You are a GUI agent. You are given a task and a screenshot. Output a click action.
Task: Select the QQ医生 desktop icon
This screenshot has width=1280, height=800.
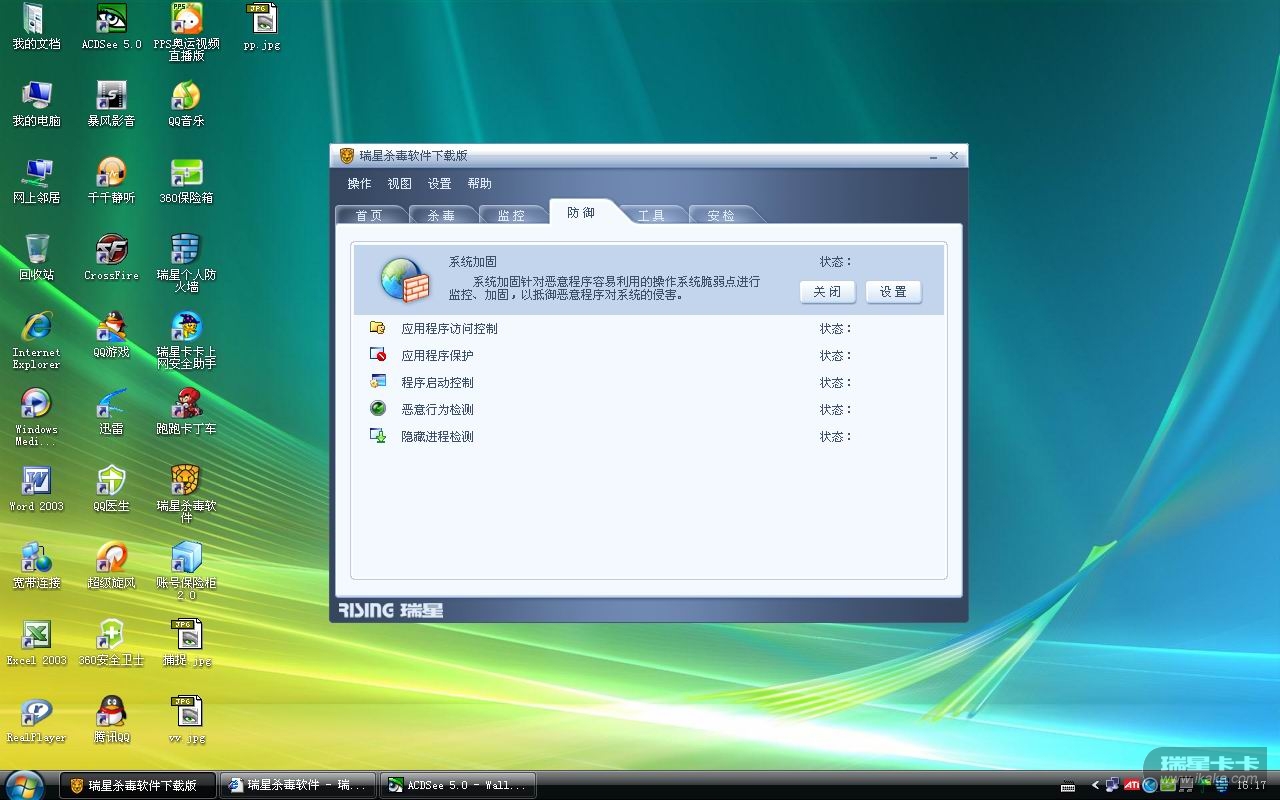tap(111, 489)
